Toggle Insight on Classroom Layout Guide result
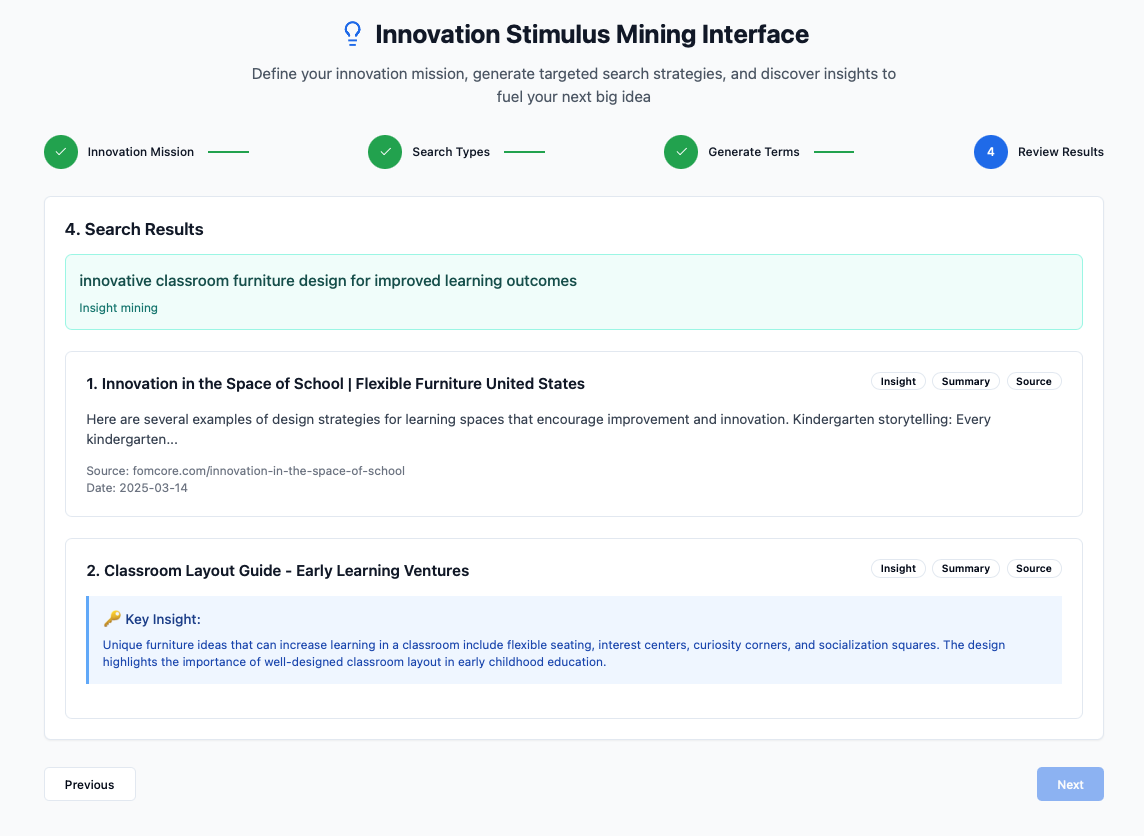The width and height of the screenshot is (1144, 836). click(898, 568)
